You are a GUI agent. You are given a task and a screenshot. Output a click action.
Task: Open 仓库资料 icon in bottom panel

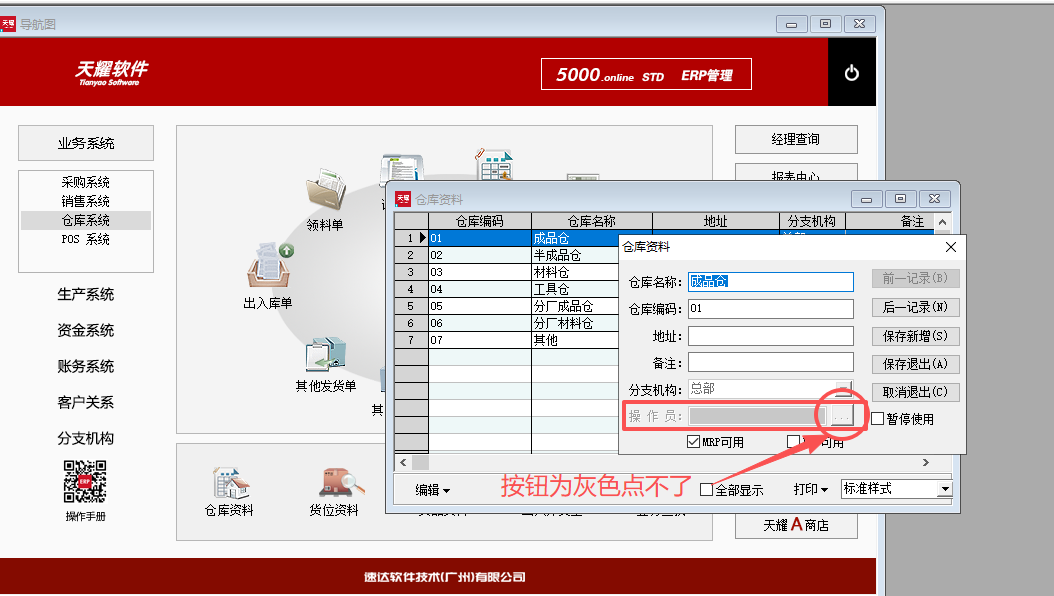tap(228, 484)
